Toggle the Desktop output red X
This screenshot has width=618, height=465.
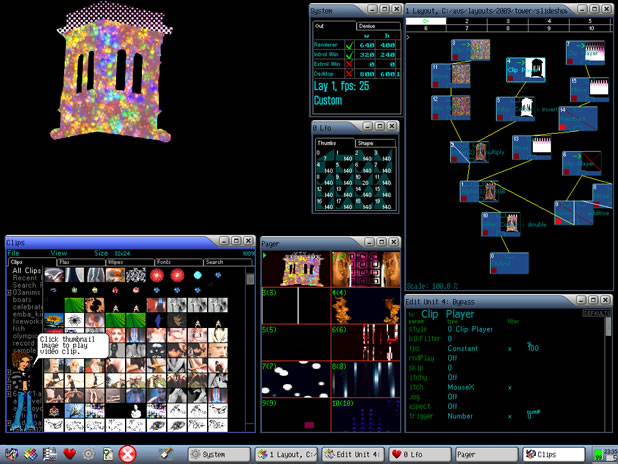pyautogui.click(x=348, y=74)
